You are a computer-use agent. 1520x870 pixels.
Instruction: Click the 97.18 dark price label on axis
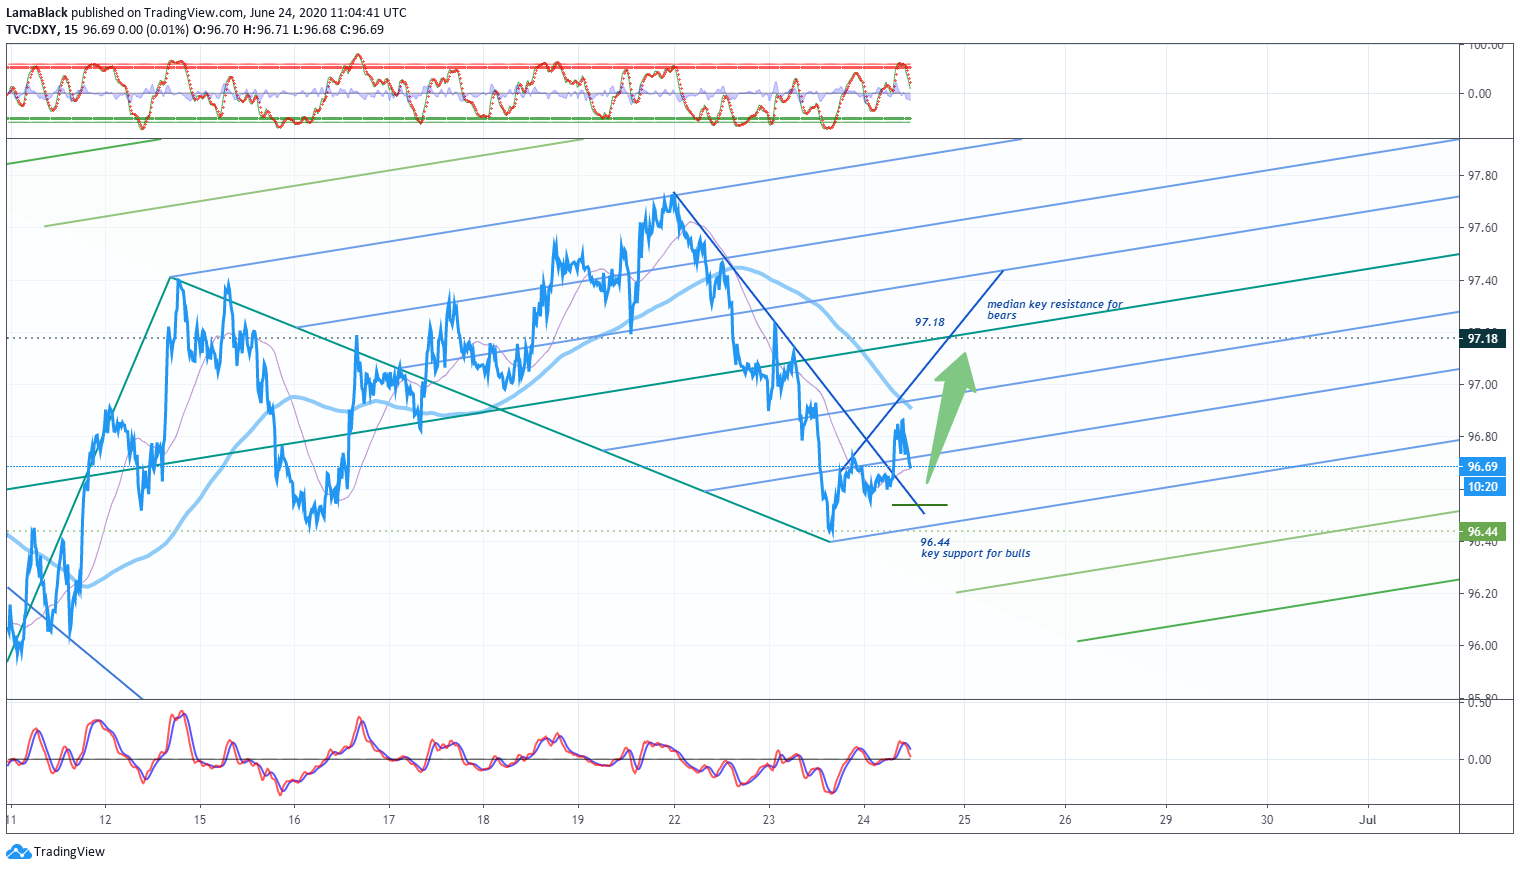(1482, 339)
